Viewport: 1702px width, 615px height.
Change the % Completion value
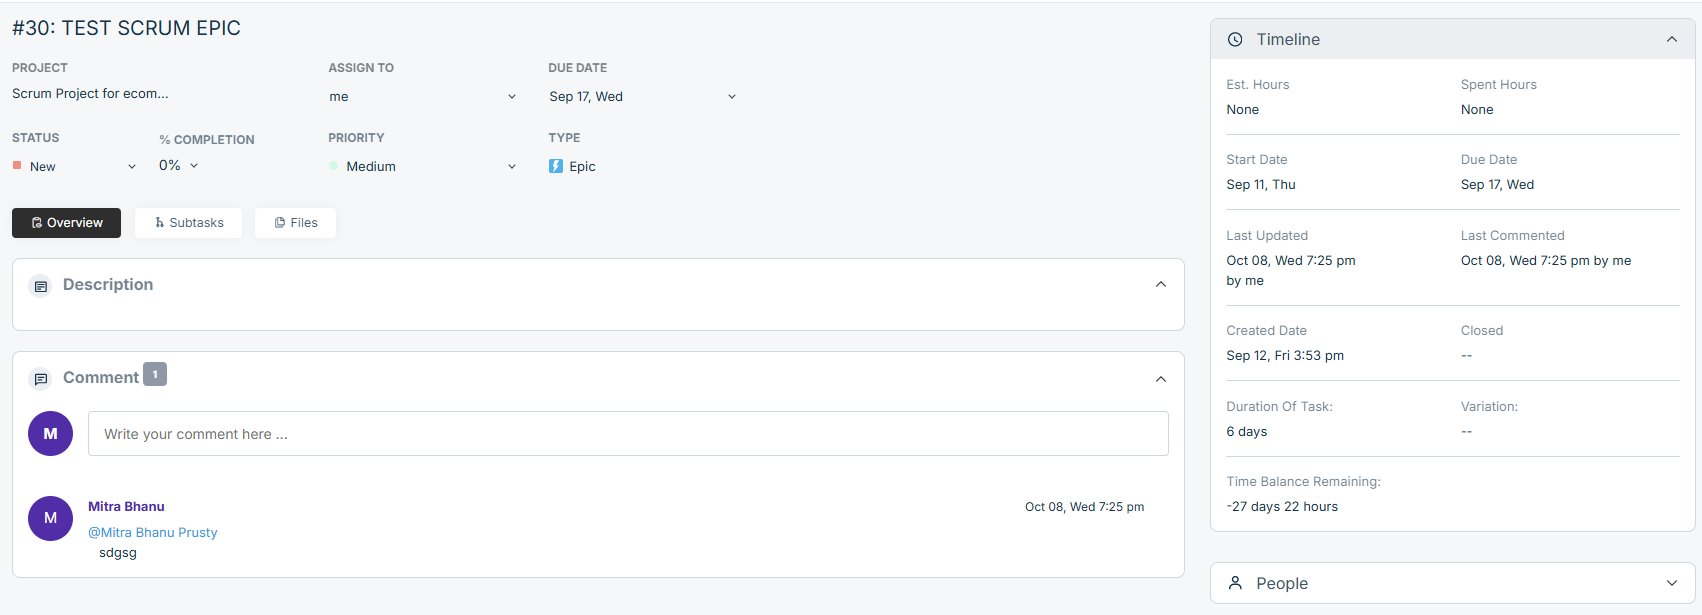[179, 166]
